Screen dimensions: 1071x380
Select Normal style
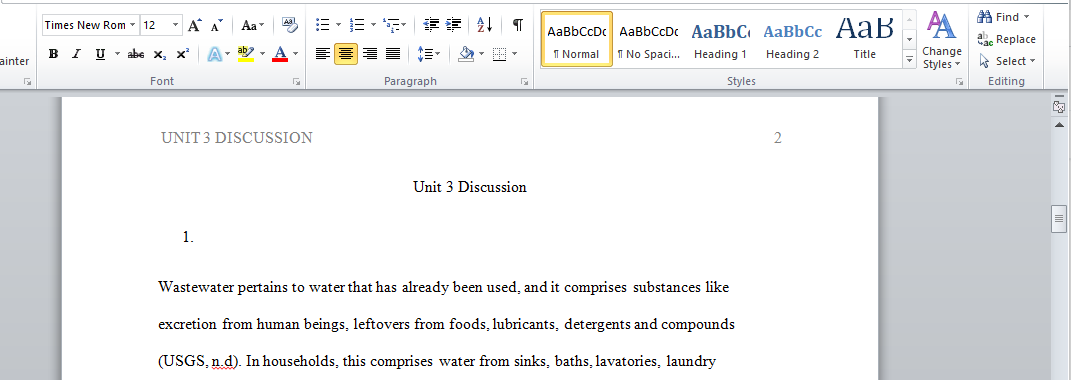[576, 40]
